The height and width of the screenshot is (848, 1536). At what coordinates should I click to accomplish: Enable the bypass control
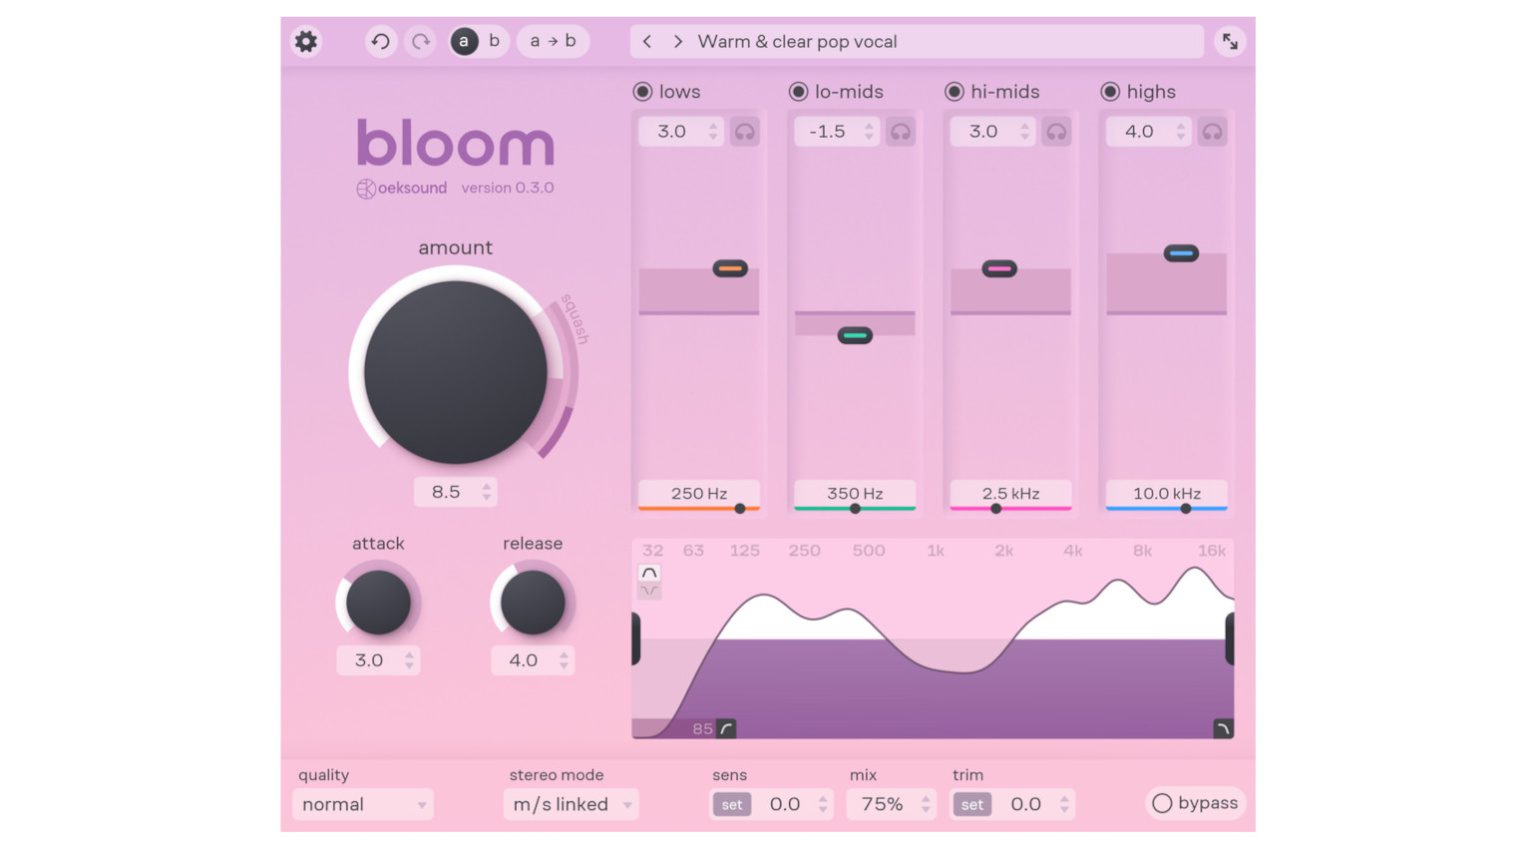1194,803
